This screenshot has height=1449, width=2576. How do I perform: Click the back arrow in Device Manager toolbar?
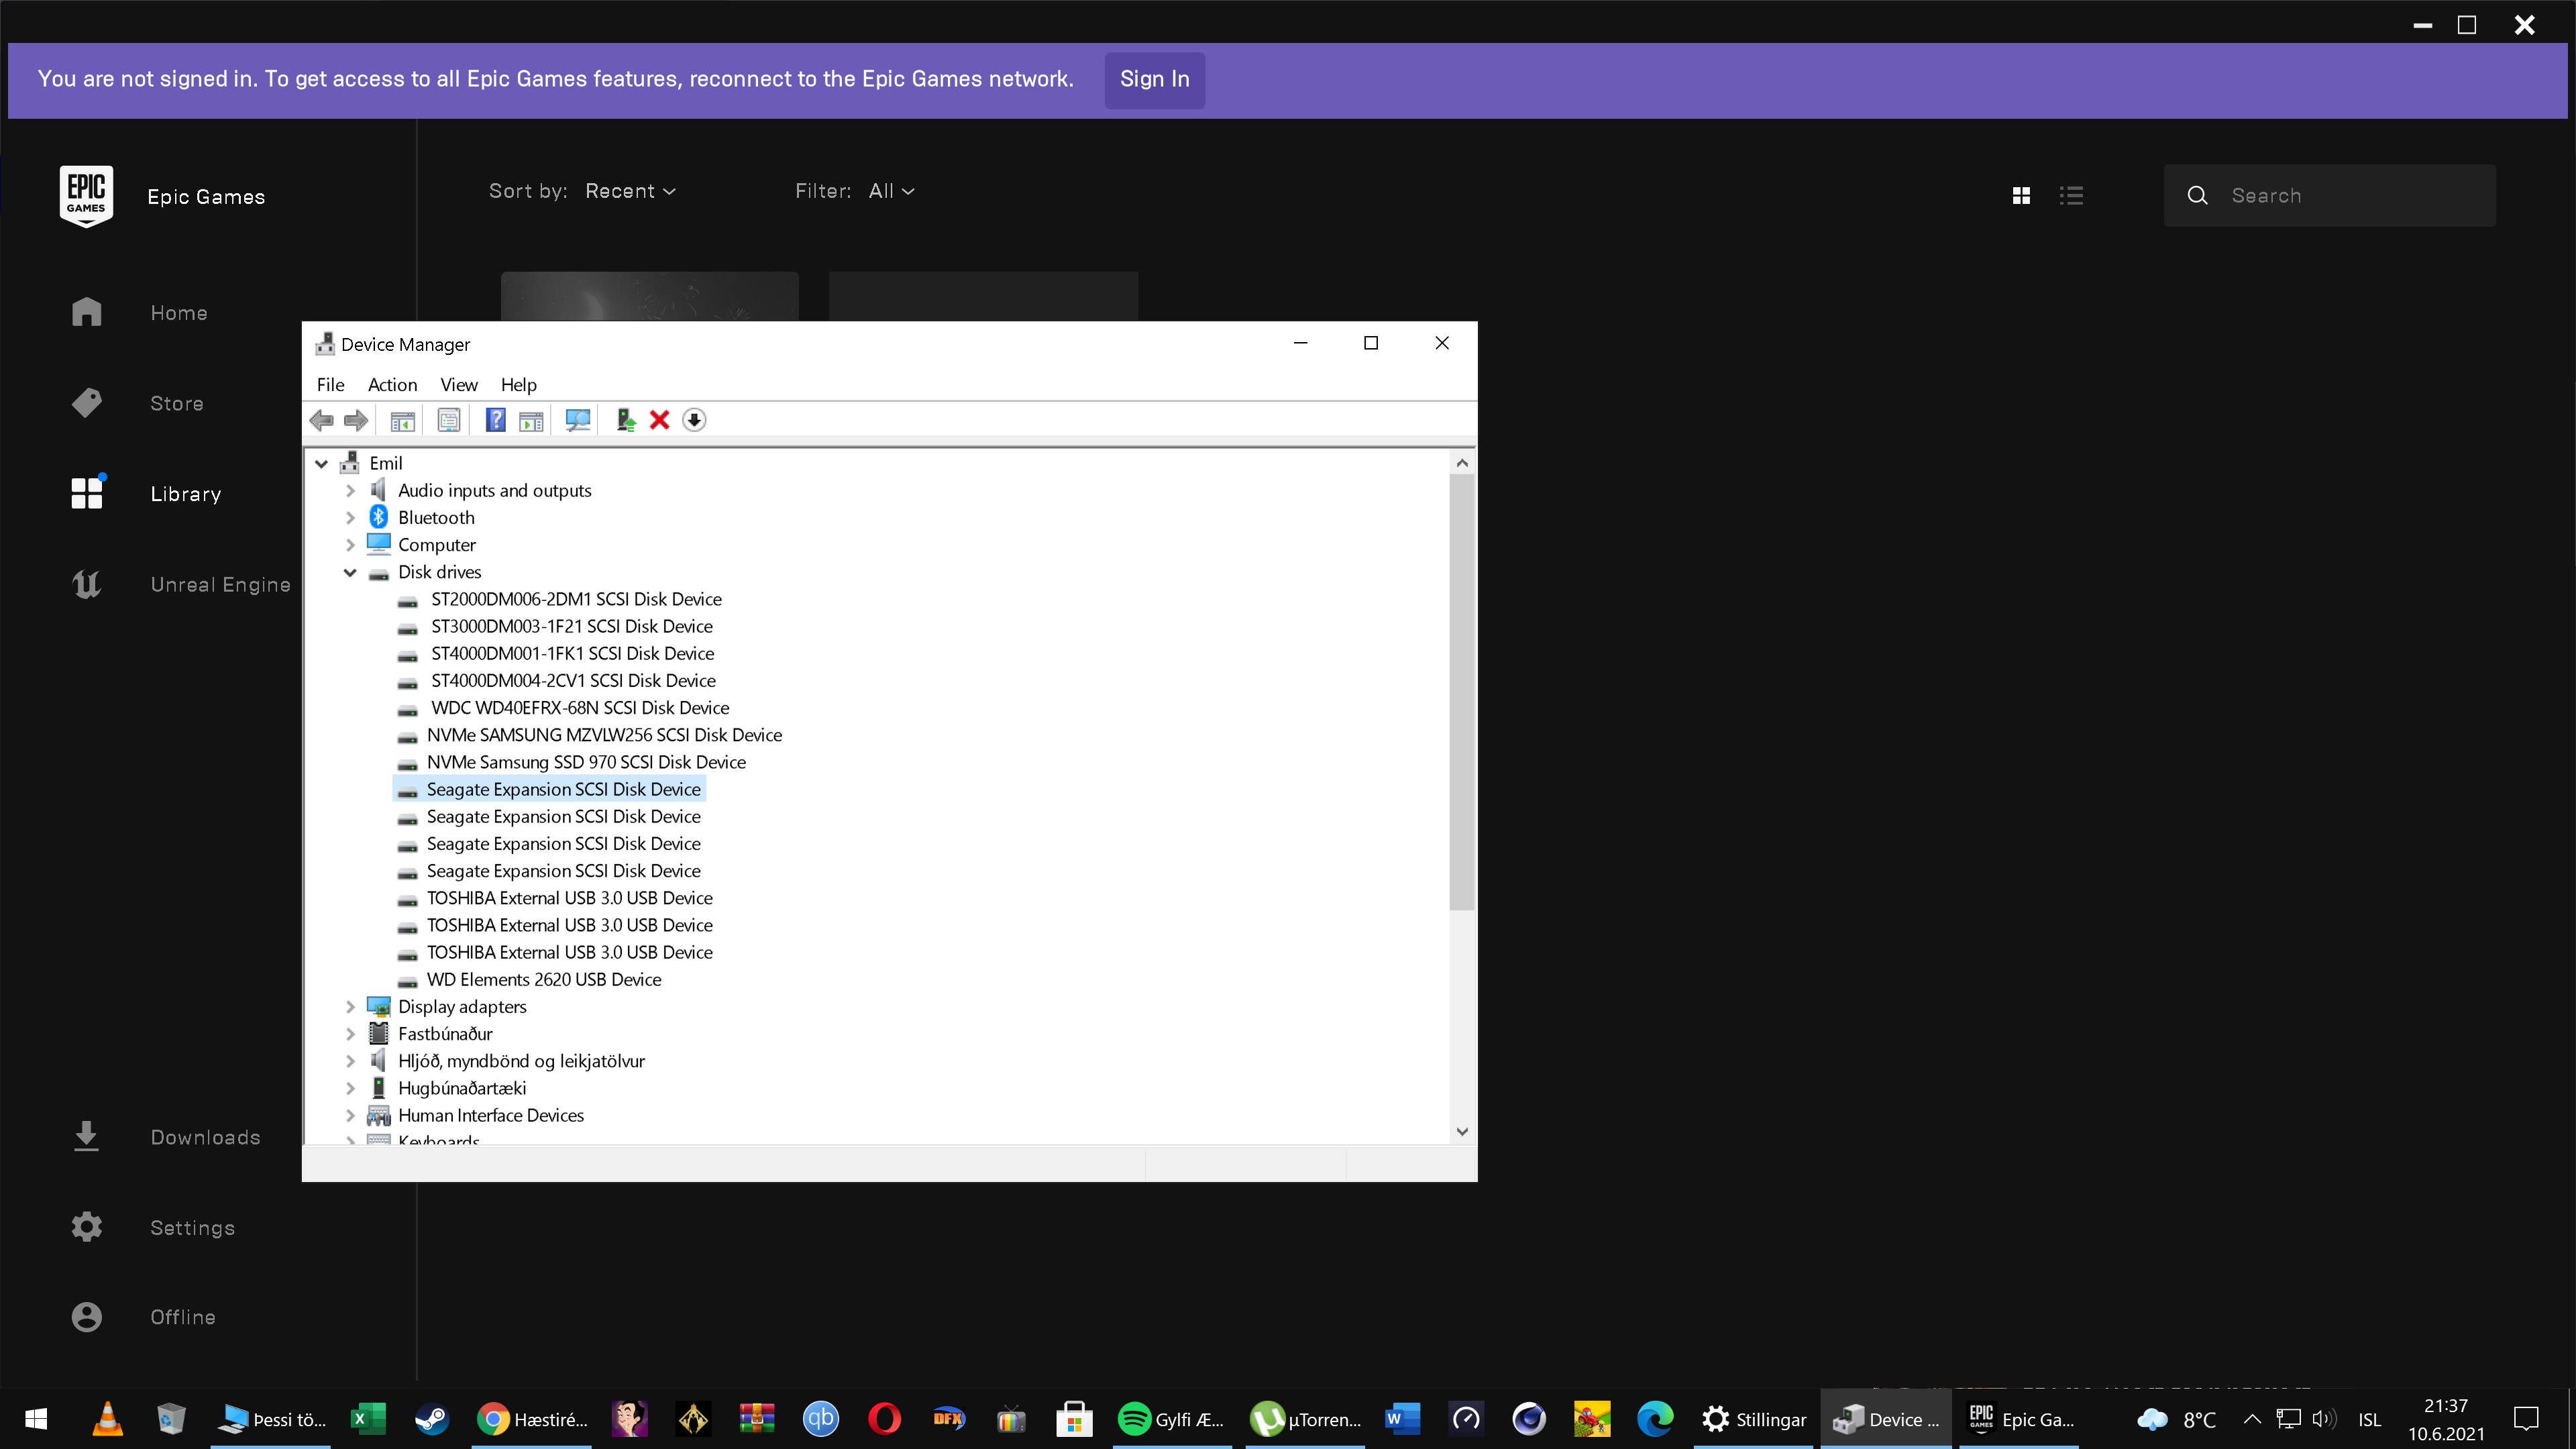coord(322,420)
